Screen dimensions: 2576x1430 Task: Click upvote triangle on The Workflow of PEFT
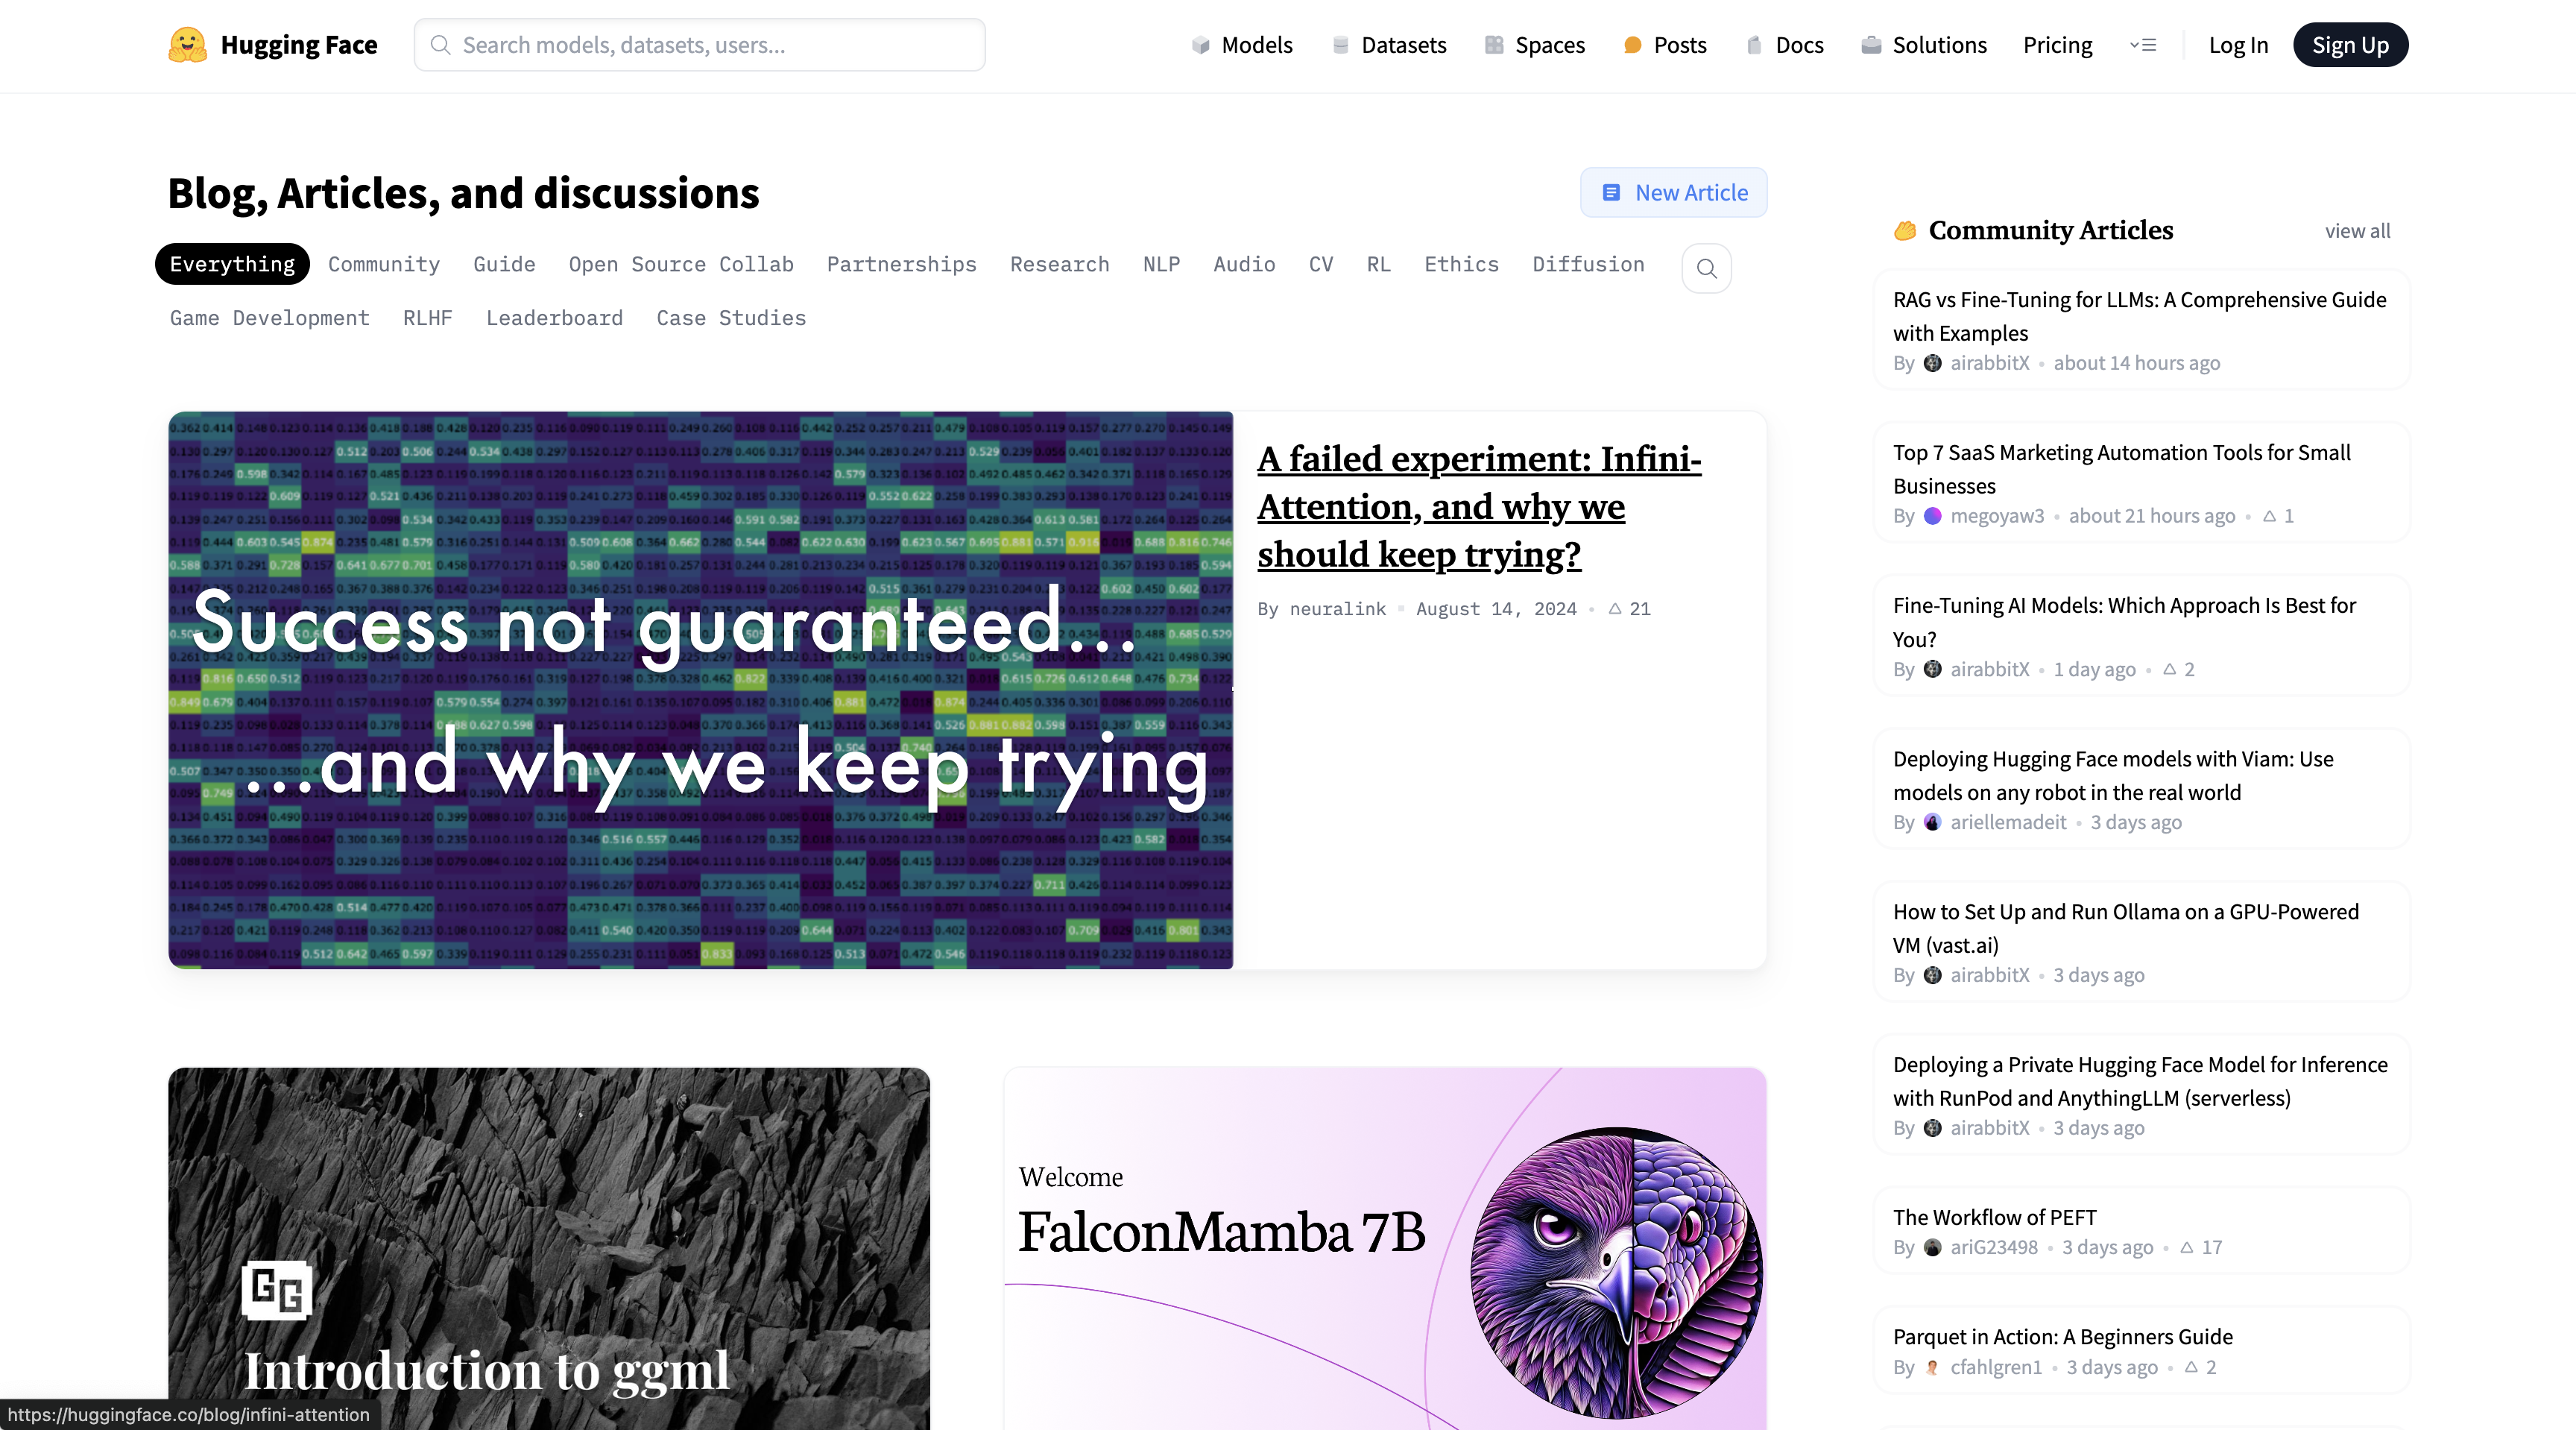(2187, 1247)
